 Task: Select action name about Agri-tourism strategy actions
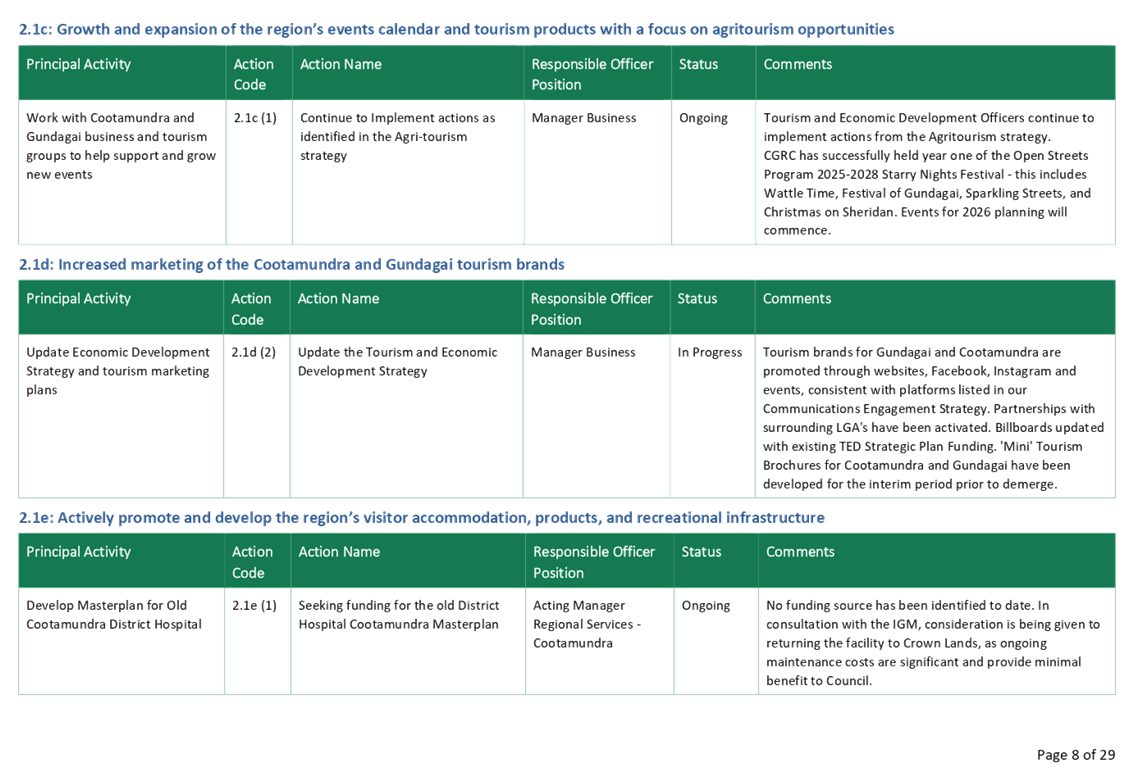point(398,137)
